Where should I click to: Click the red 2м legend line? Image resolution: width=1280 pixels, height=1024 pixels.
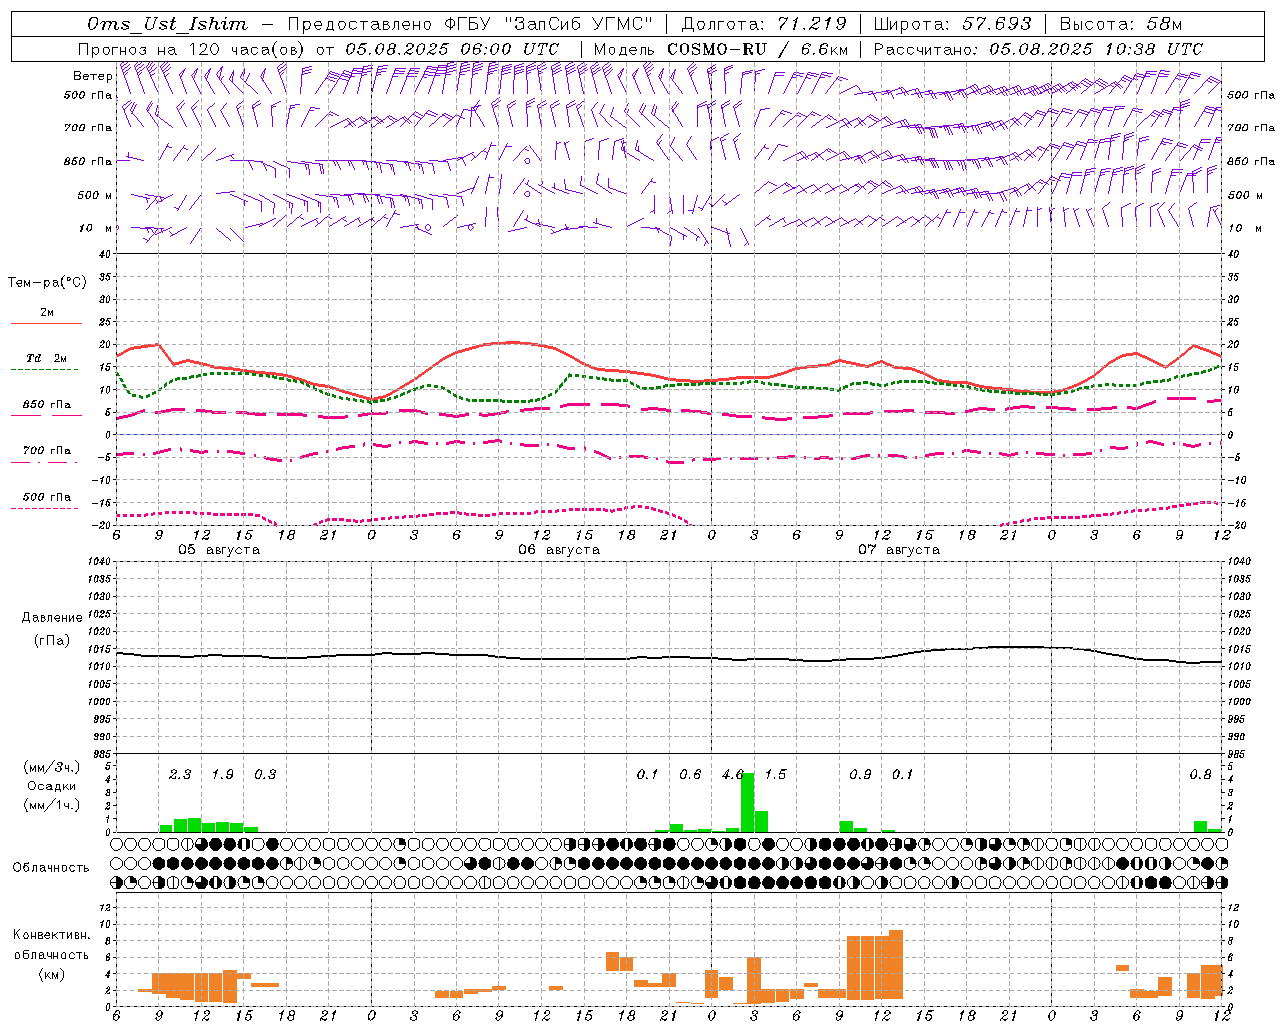click(46, 323)
